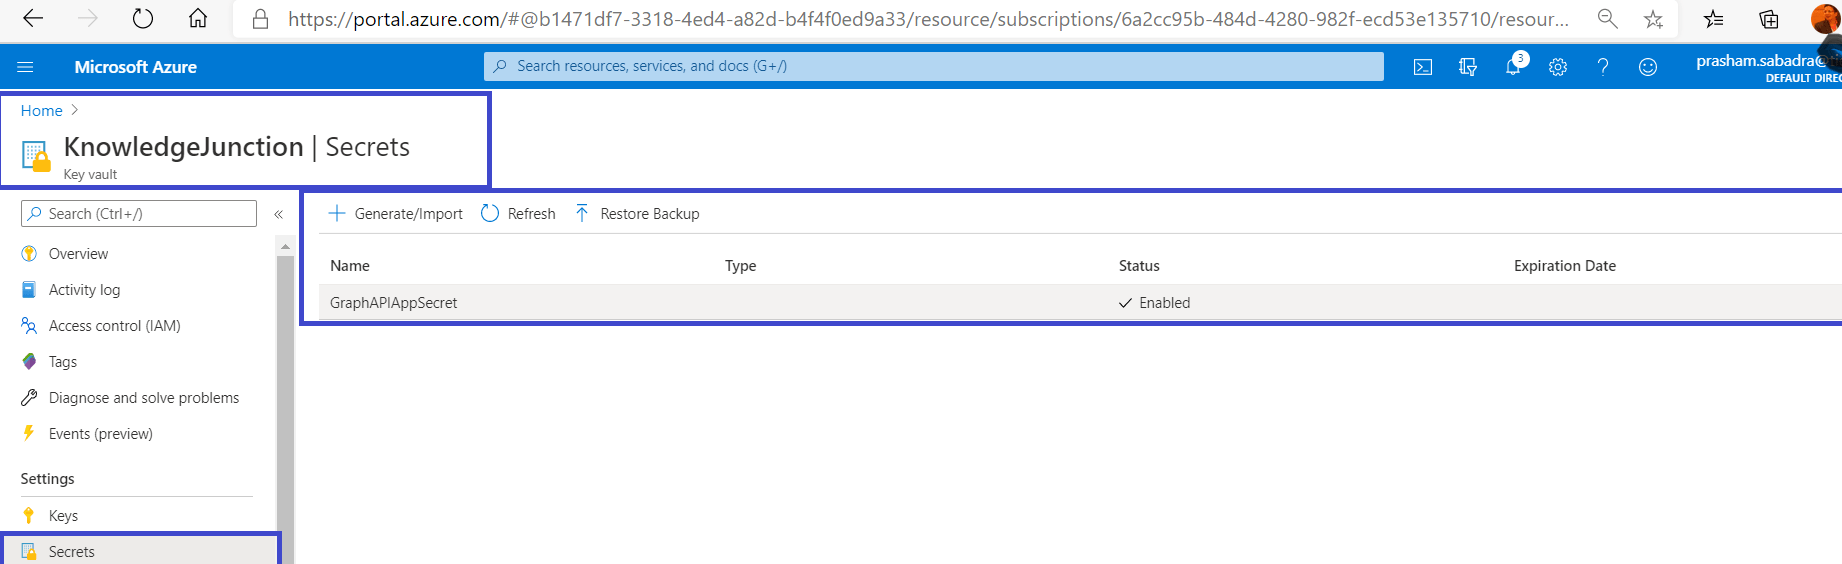
Task: Open the Azure portal hamburger menu
Action: coord(26,67)
